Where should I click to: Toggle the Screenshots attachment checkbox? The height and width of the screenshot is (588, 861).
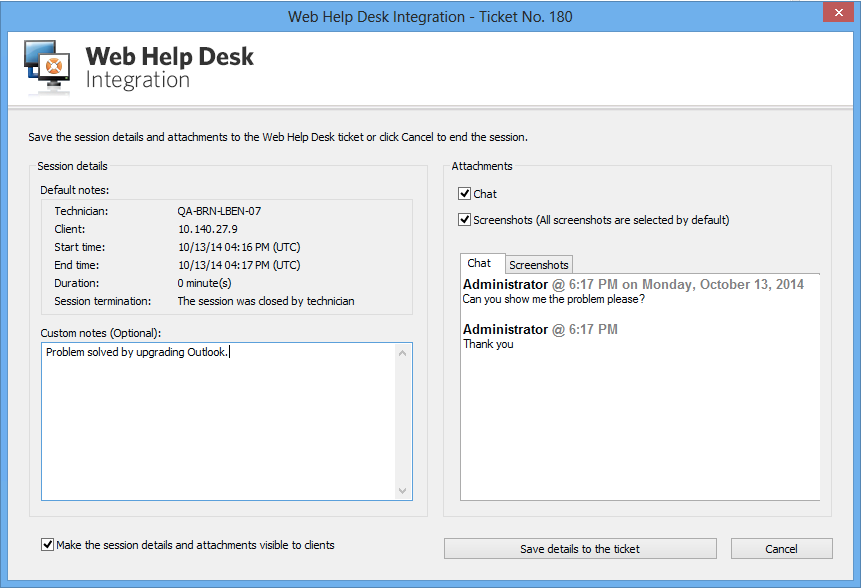pyautogui.click(x=465, y=220)
